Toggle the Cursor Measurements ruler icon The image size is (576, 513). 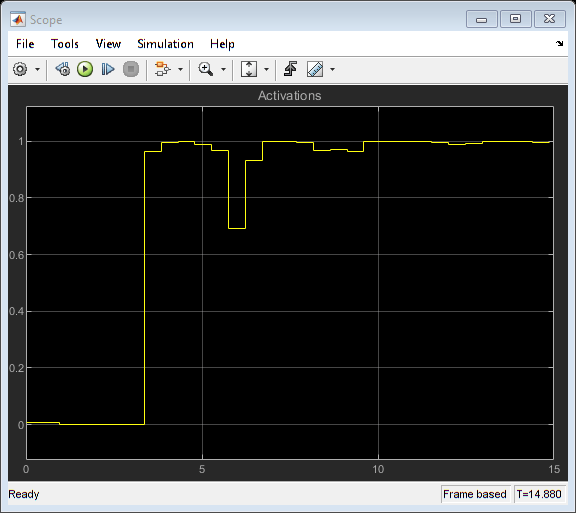tap(315, 69)
